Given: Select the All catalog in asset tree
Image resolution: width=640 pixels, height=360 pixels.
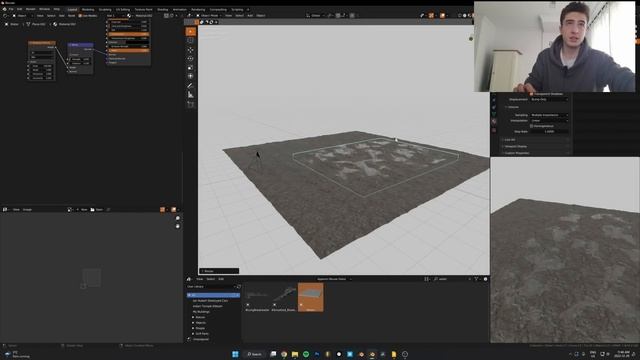Looking at the screenshot, I should [x=213, y=295].
